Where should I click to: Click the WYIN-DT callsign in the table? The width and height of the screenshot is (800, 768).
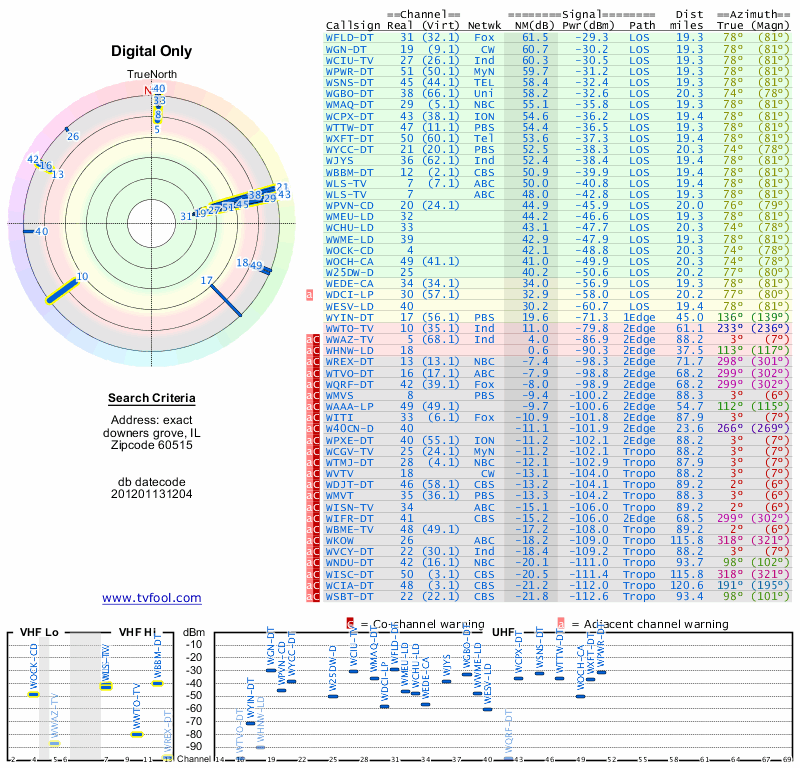coord(349,317)
